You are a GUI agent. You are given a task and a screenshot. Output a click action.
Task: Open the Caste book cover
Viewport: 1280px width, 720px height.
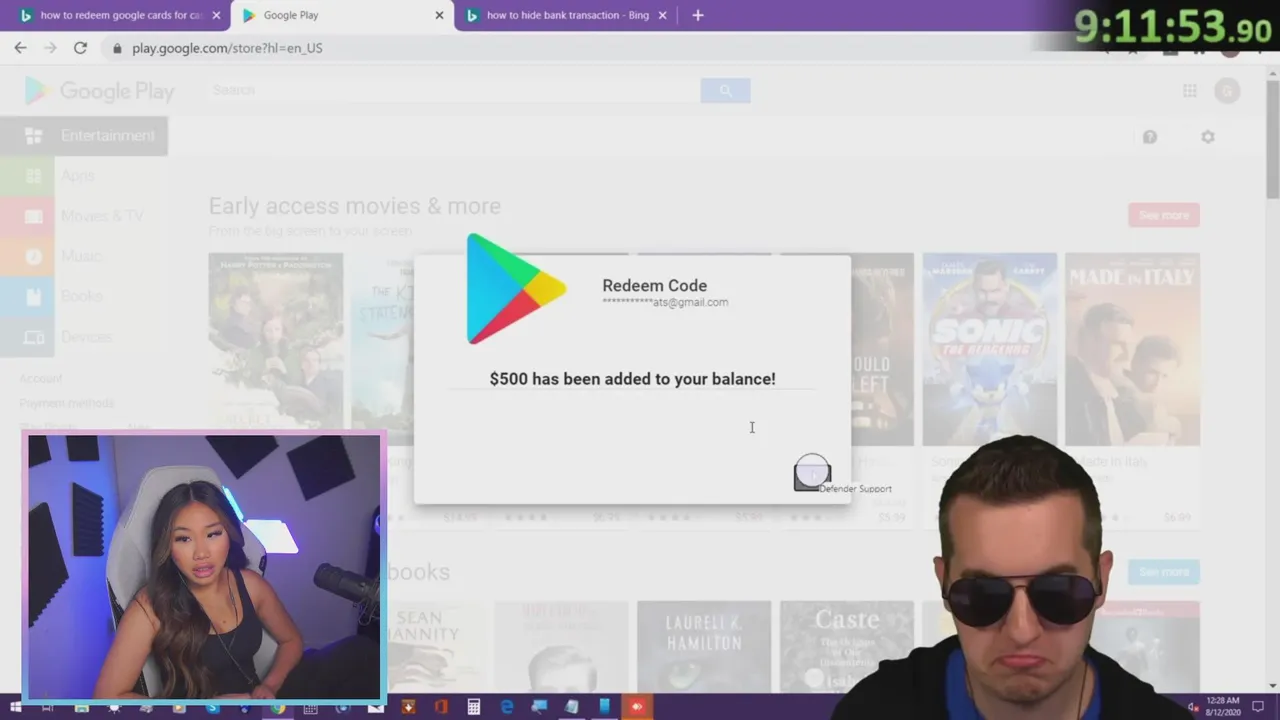point(846,647)
